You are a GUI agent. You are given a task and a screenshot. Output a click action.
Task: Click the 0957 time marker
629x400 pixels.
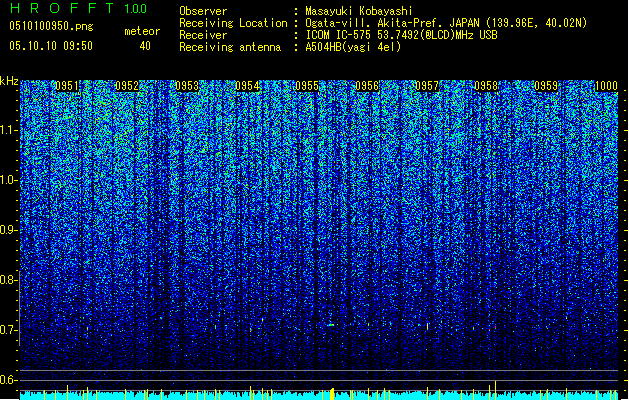(x=427, y=86)
